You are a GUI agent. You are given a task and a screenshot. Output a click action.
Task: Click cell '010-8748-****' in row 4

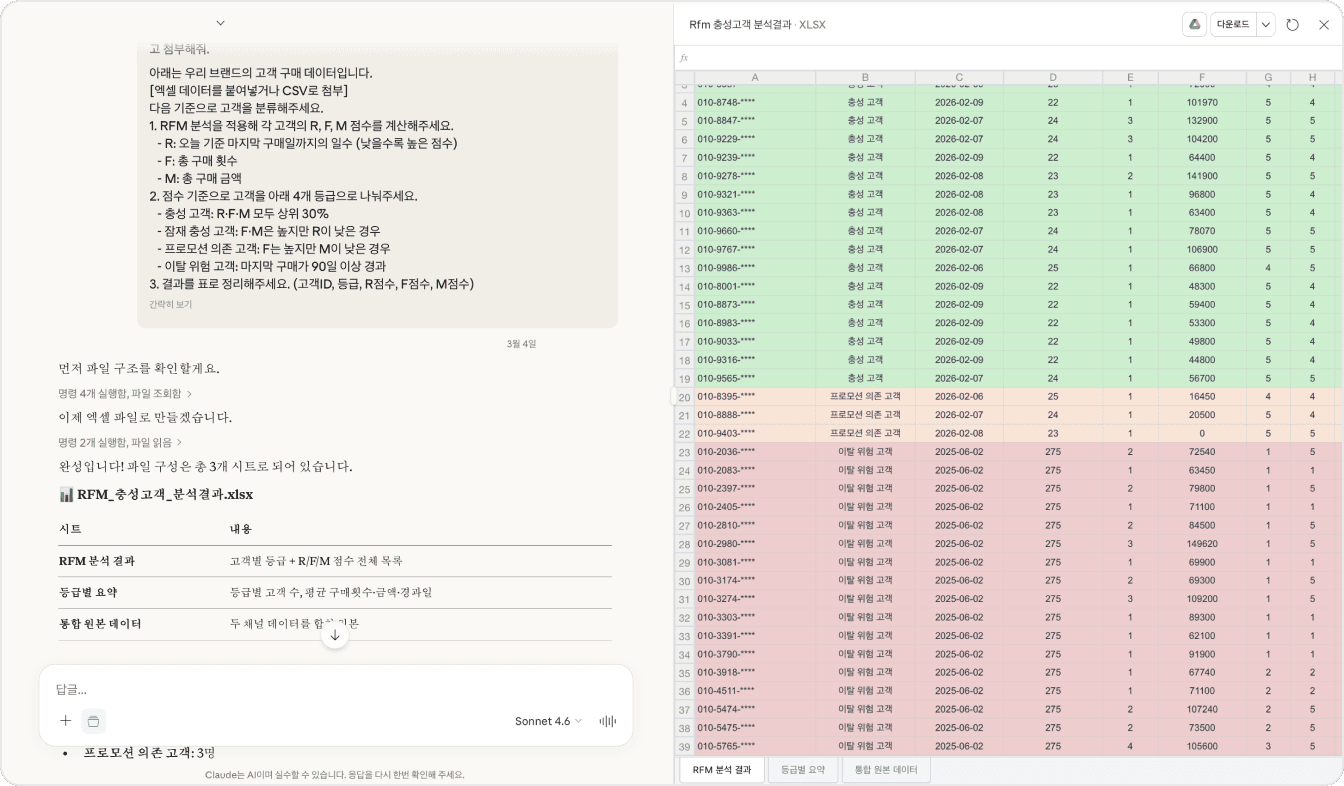755,102
